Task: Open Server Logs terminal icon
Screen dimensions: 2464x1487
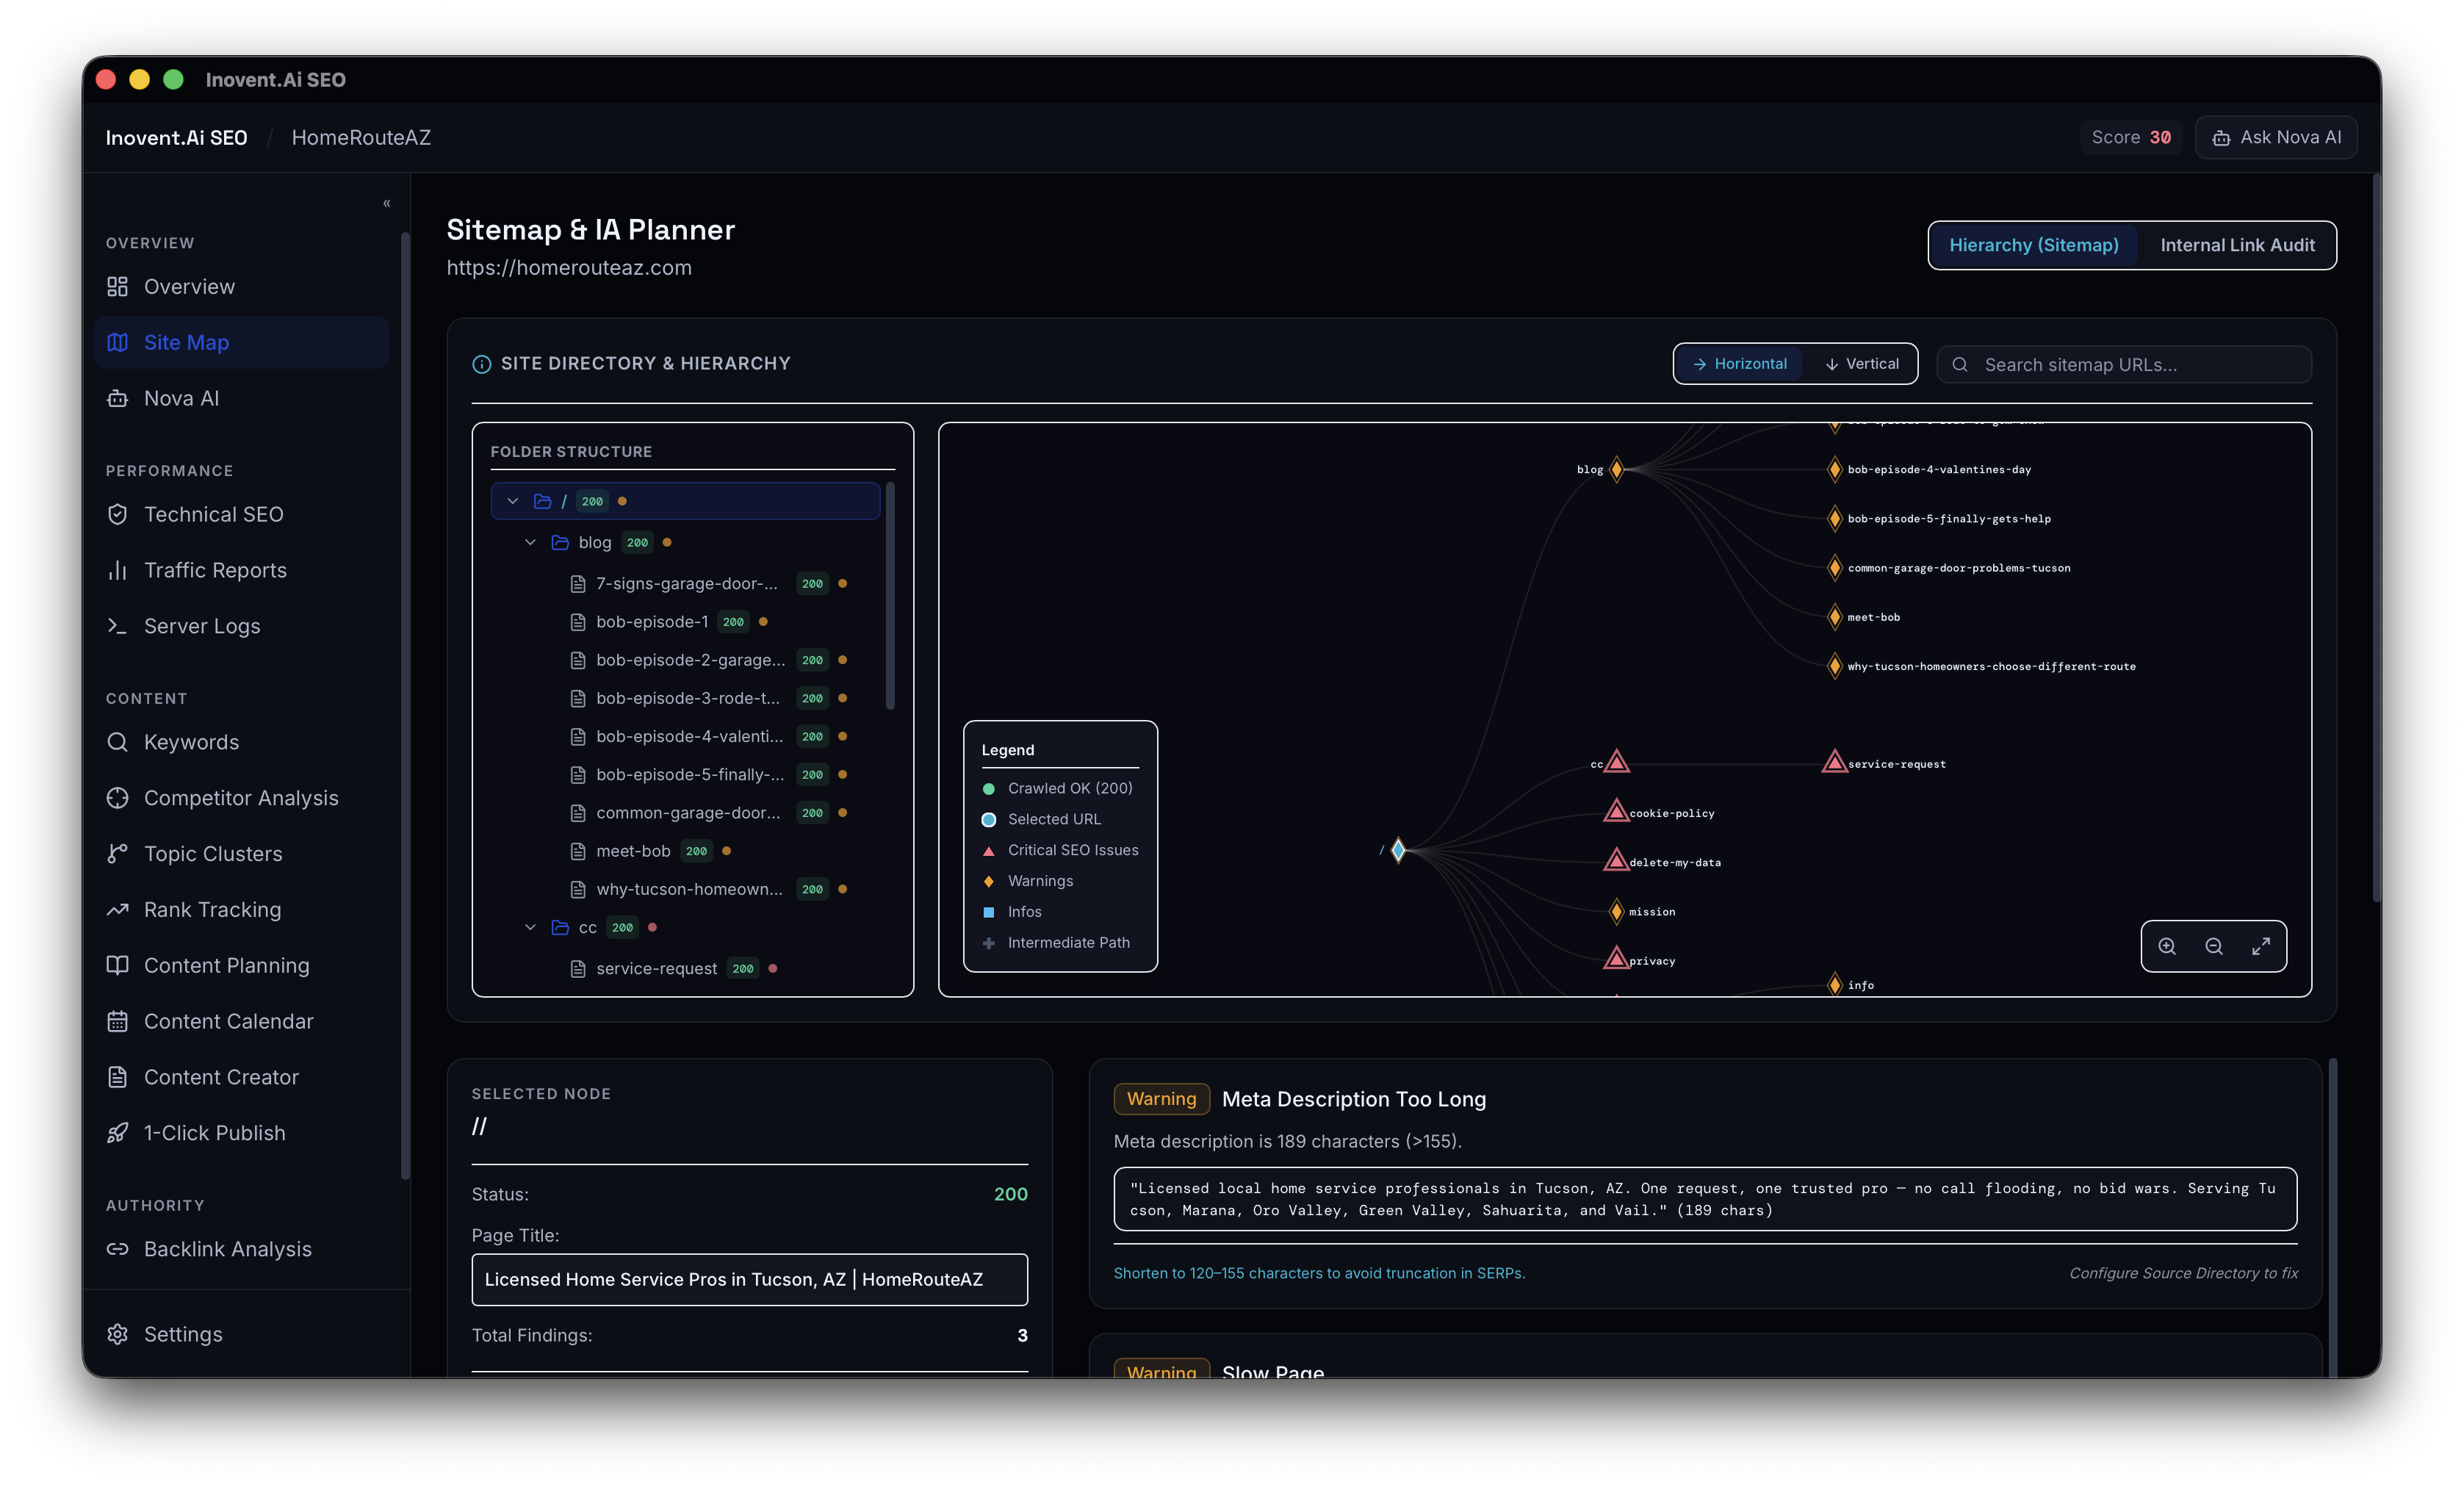Action: [117, 626]
